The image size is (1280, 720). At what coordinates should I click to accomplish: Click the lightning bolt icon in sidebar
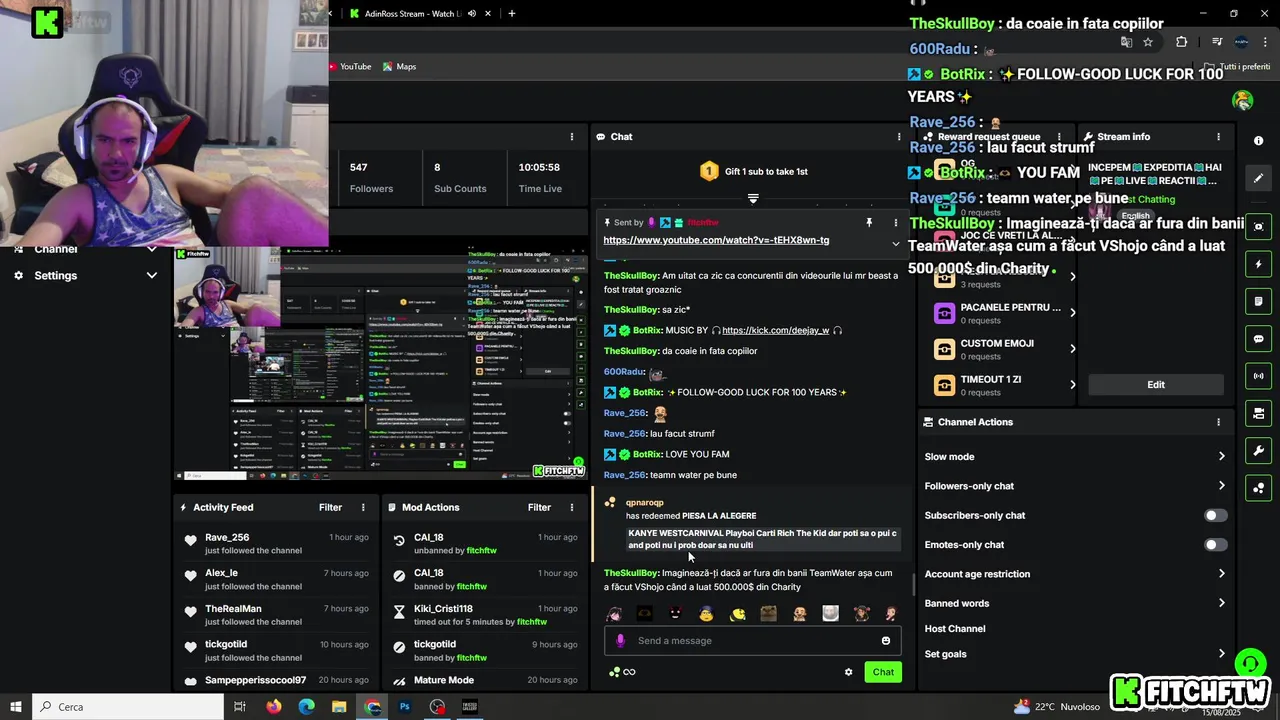pos(1259,264)
